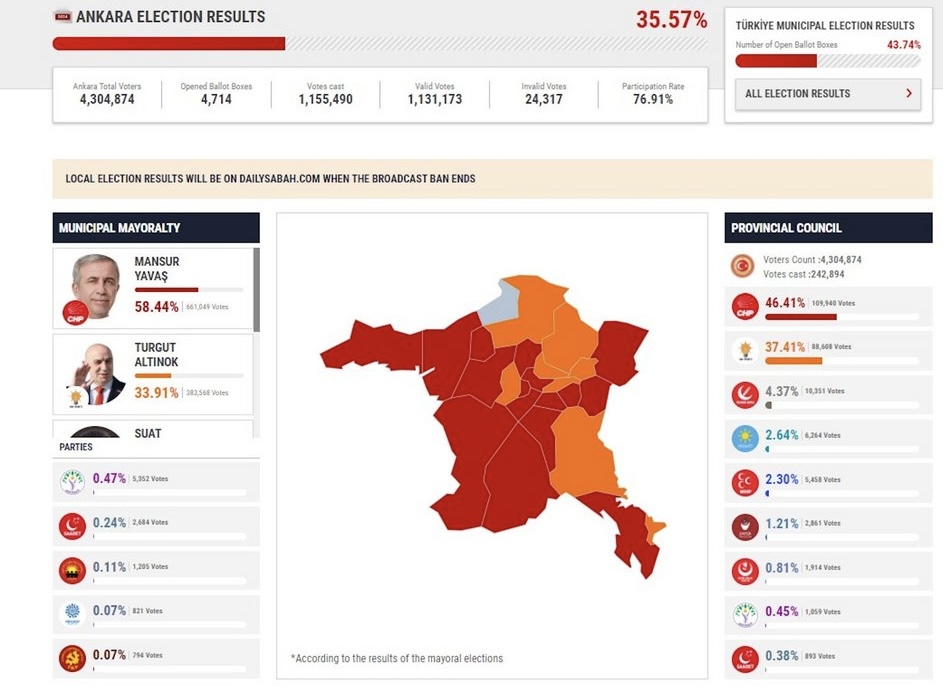Click the Provincial Council panel header
Viewport: 943px width, 693px height.
828,228
